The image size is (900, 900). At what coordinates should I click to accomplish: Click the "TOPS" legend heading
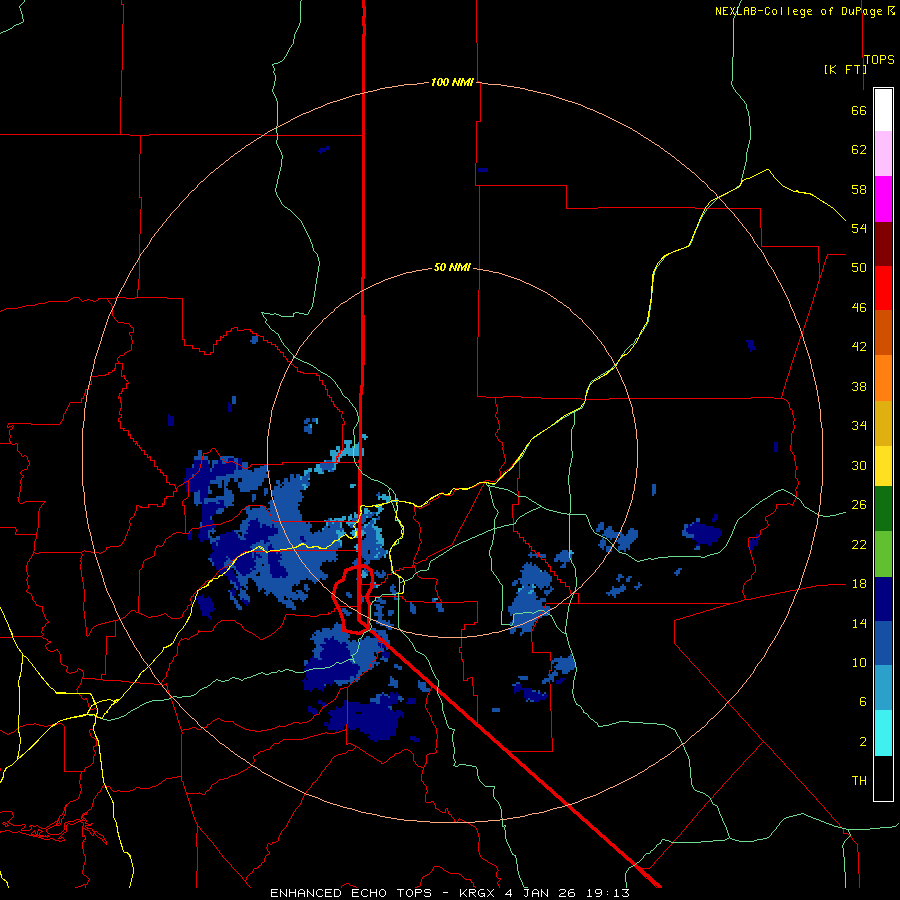coord(879,60)
